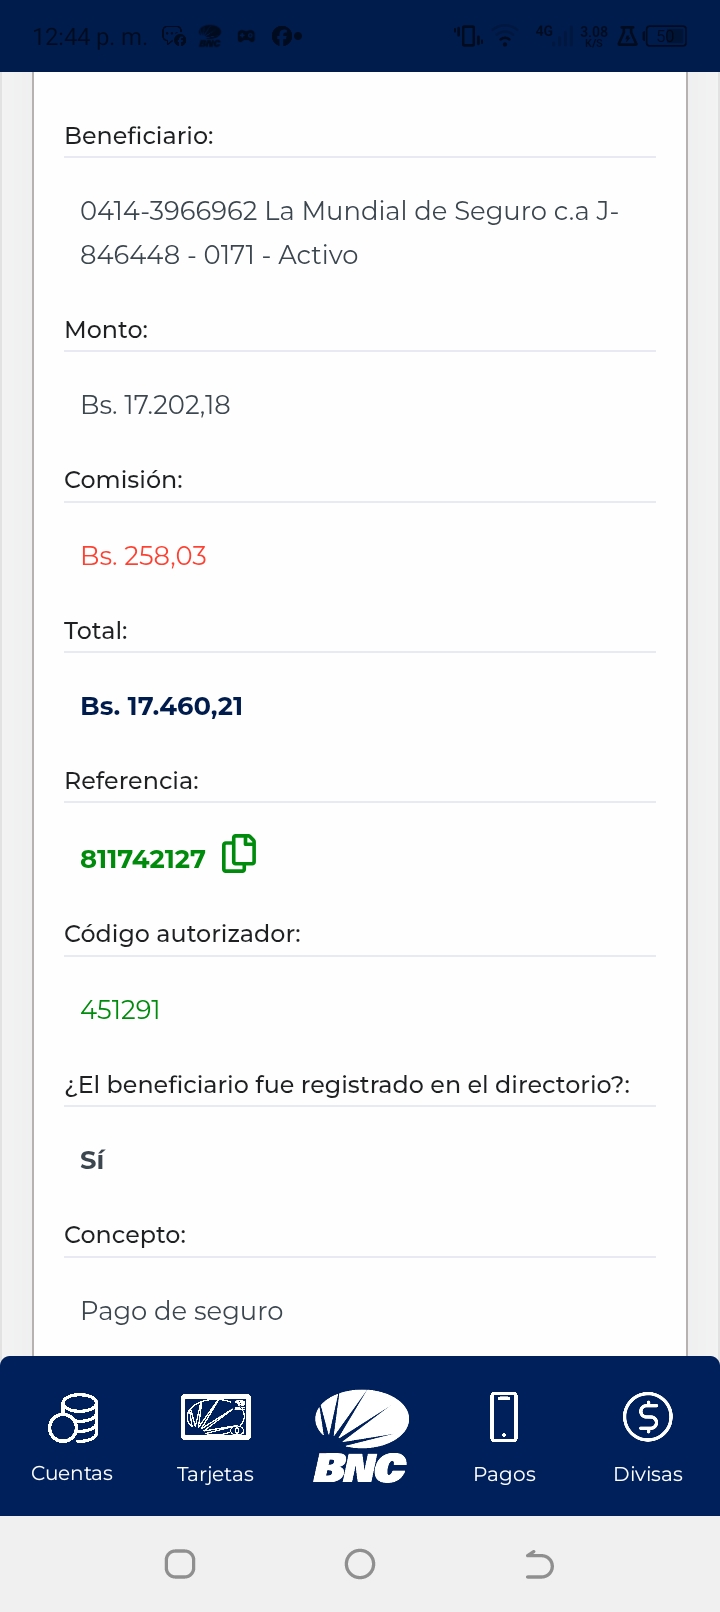Tap the battery indicator in status bar
720x1612 pixels.
tap(666, 37)
